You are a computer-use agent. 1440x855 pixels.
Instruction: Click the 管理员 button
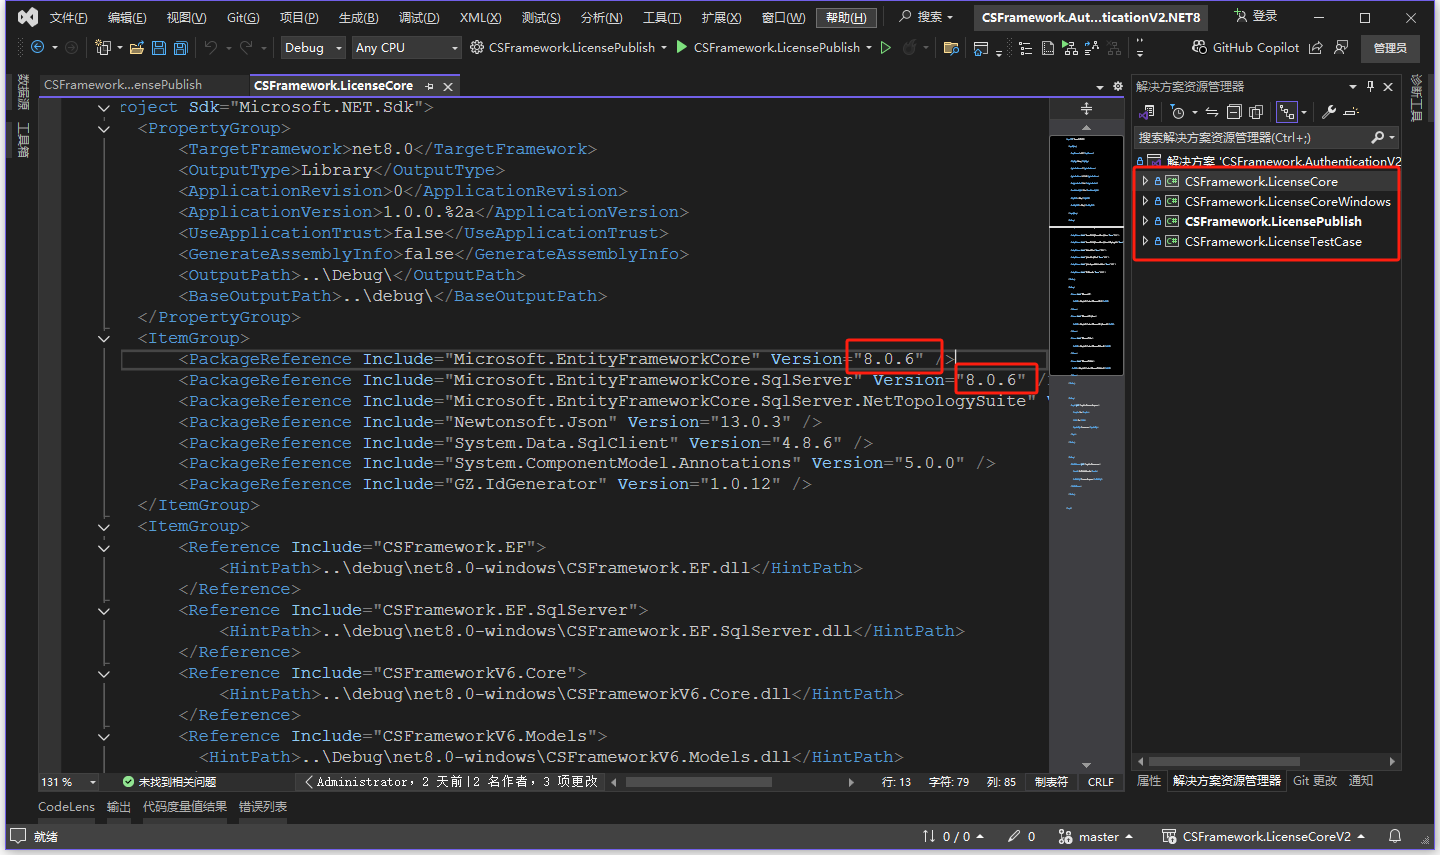click(1390, 48)
